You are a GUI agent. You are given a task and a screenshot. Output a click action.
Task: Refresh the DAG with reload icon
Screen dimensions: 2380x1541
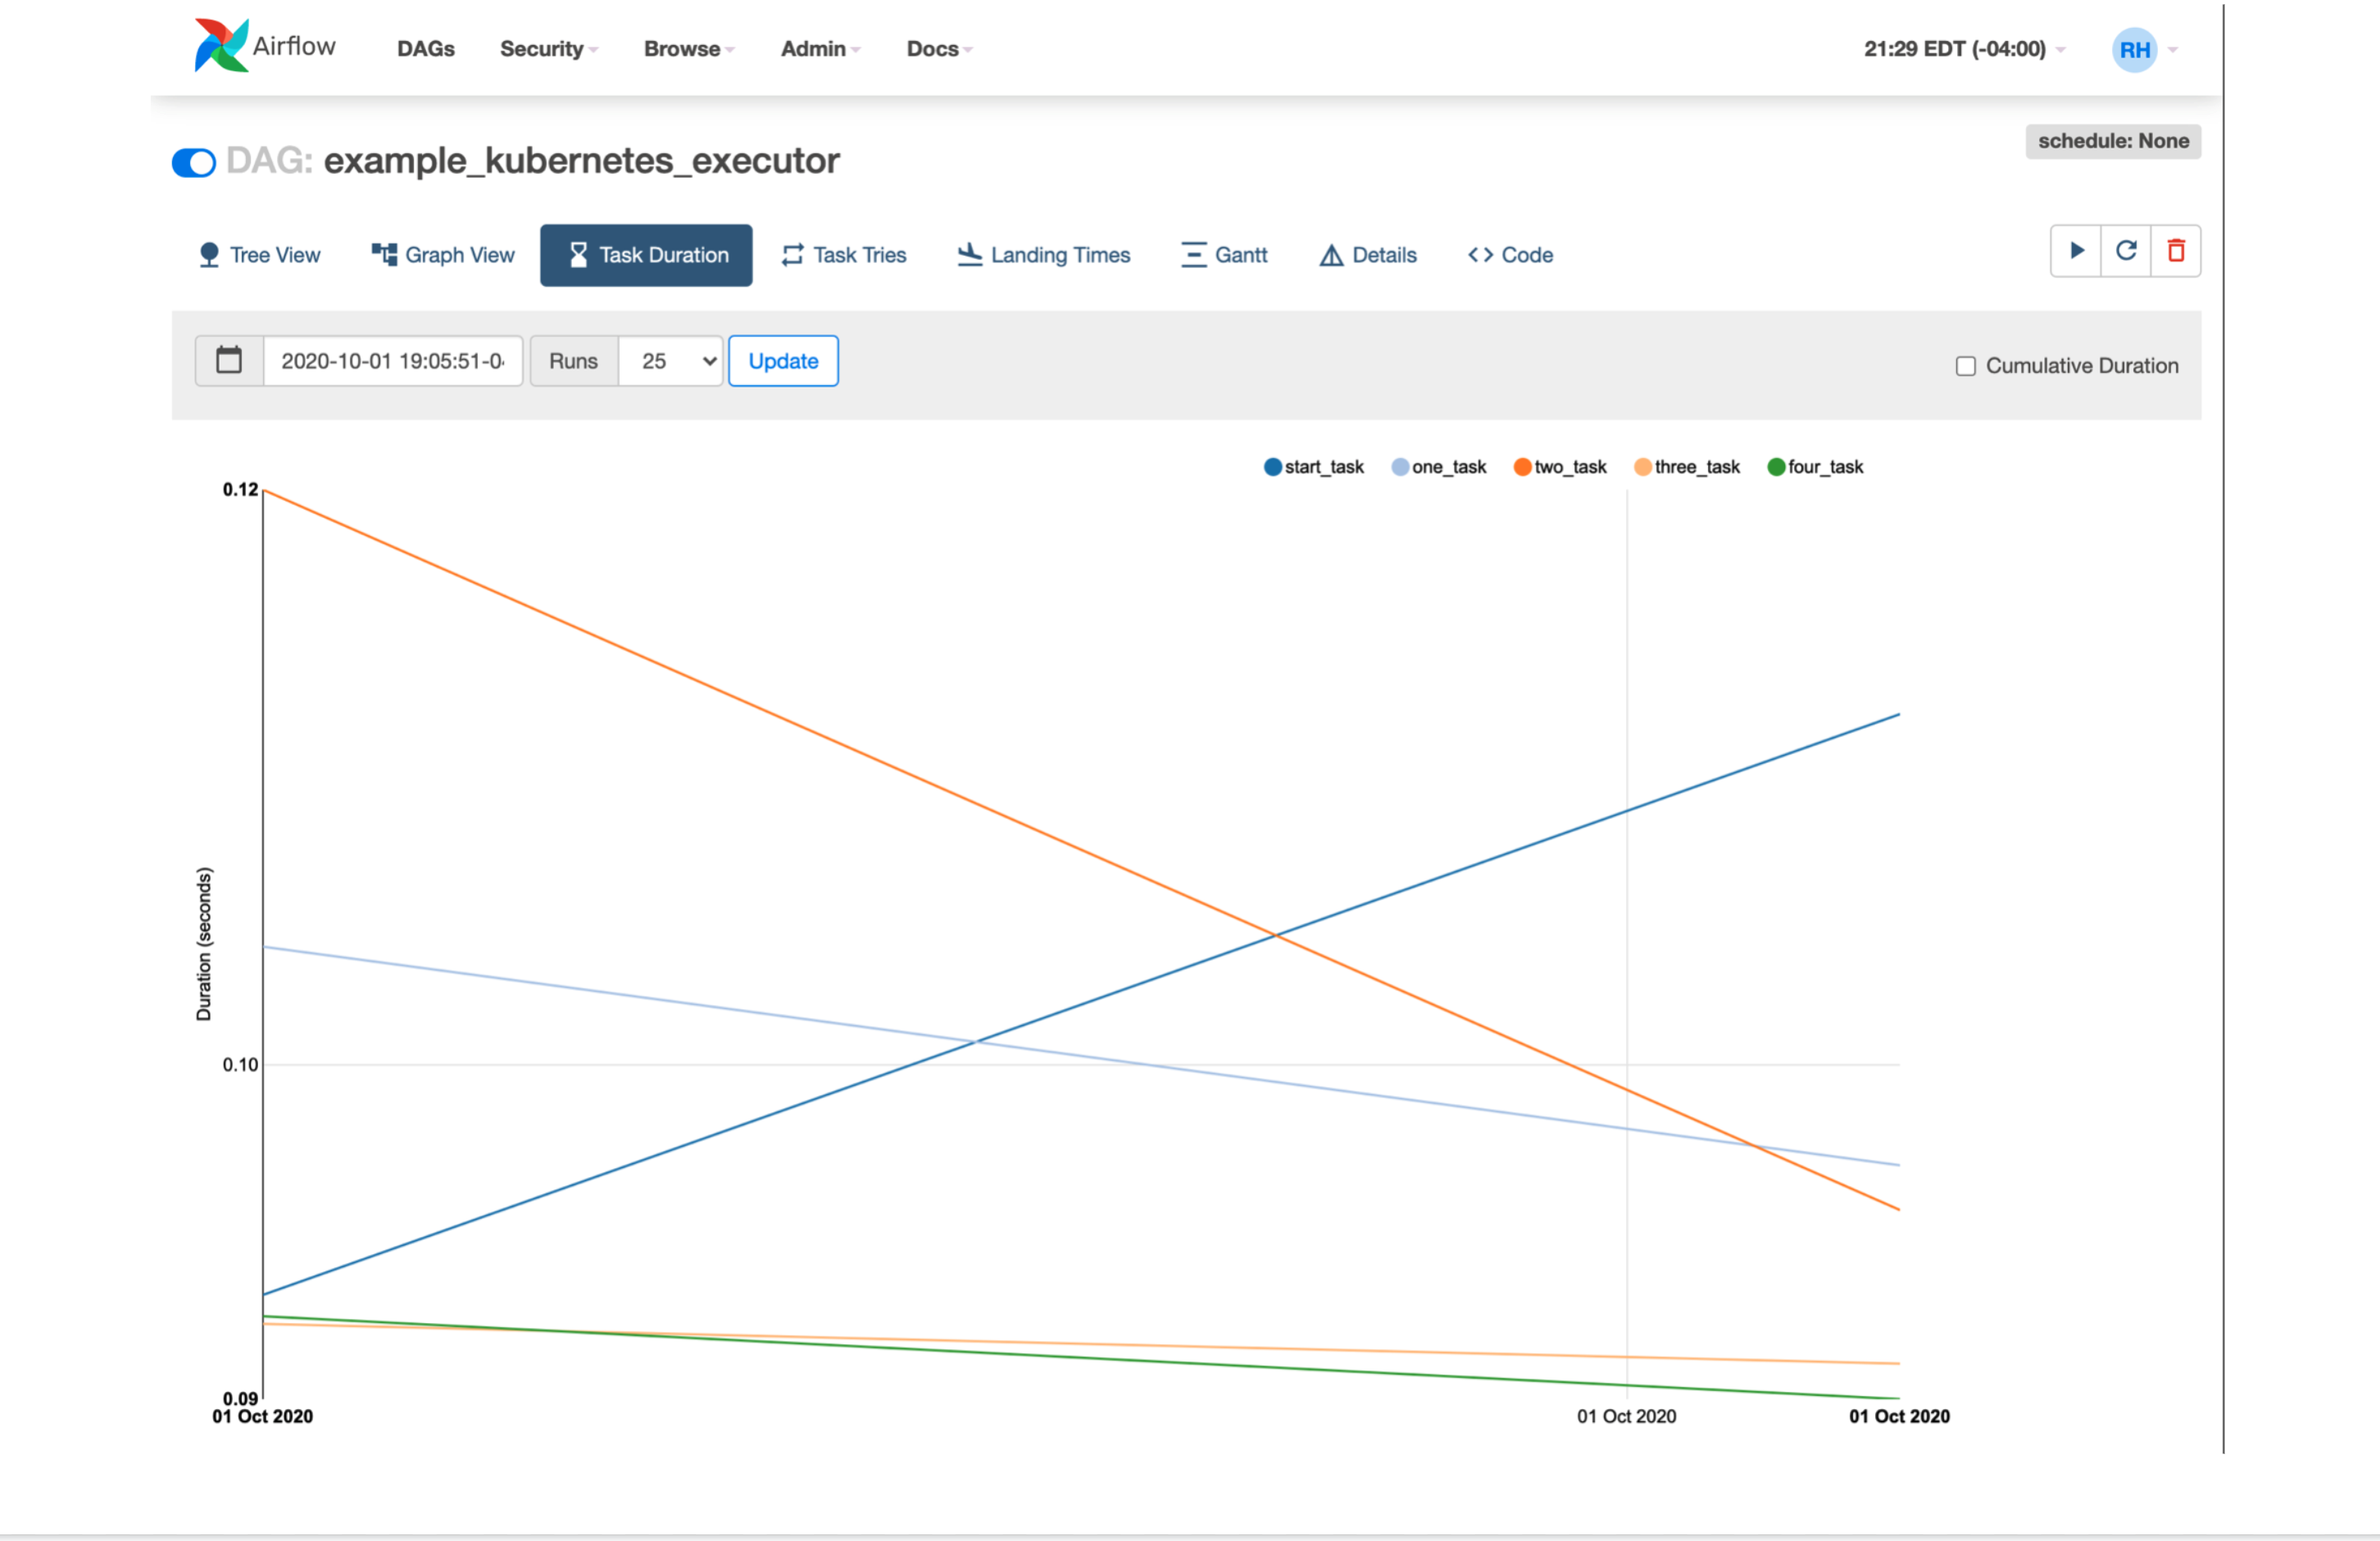point(2126,251)
